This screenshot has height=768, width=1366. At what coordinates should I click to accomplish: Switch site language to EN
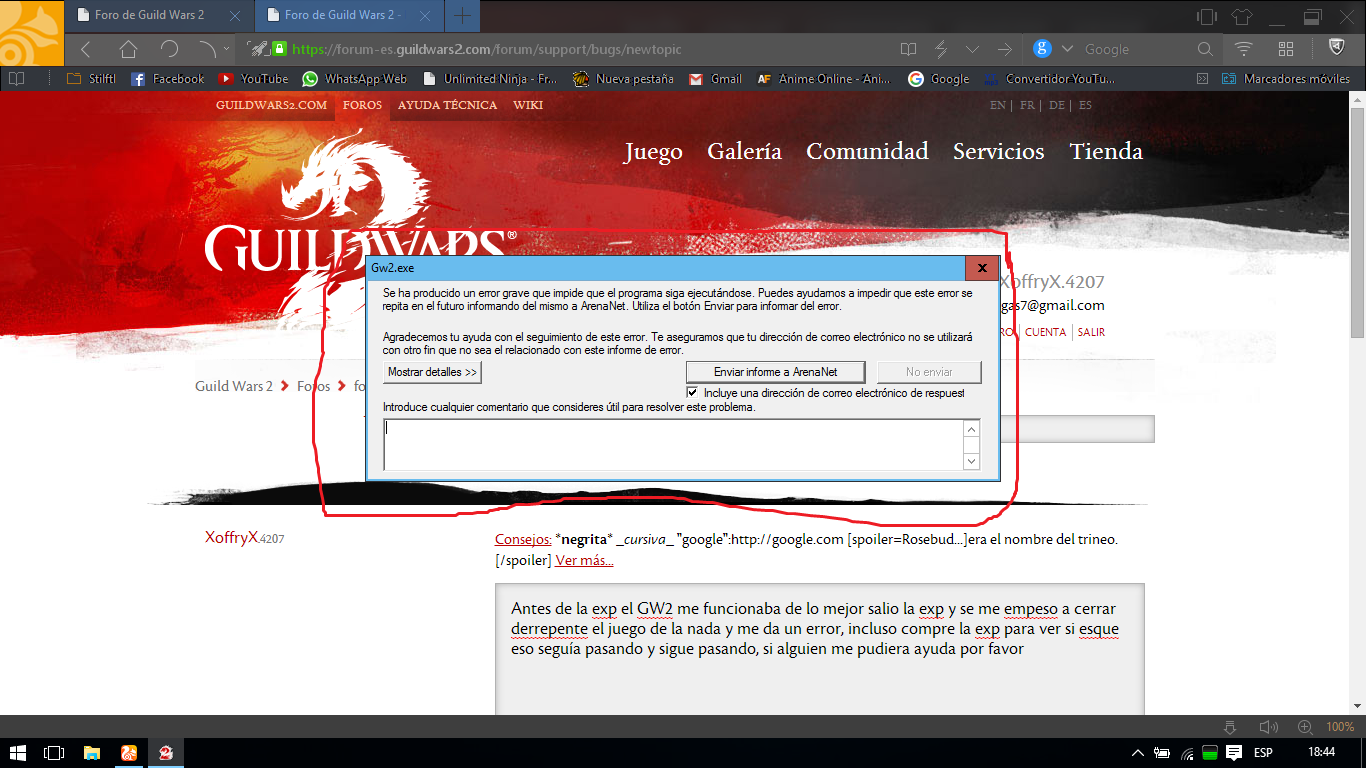point(997,105)
